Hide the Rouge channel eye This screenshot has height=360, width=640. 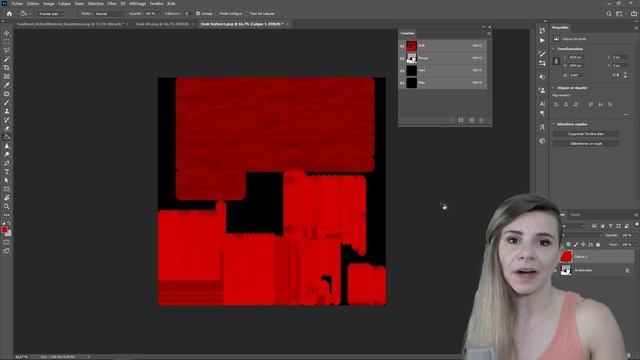pyautogui.click(x=402, y=58)
